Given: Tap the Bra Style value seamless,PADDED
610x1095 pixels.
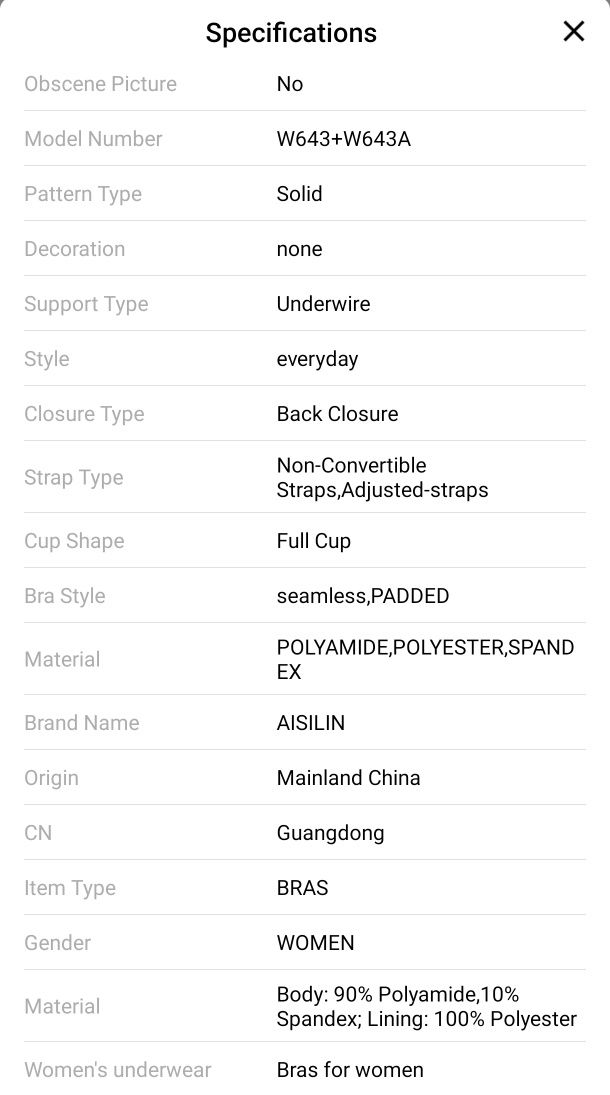Looking at the screenshot, I should (x=363, y=596).
